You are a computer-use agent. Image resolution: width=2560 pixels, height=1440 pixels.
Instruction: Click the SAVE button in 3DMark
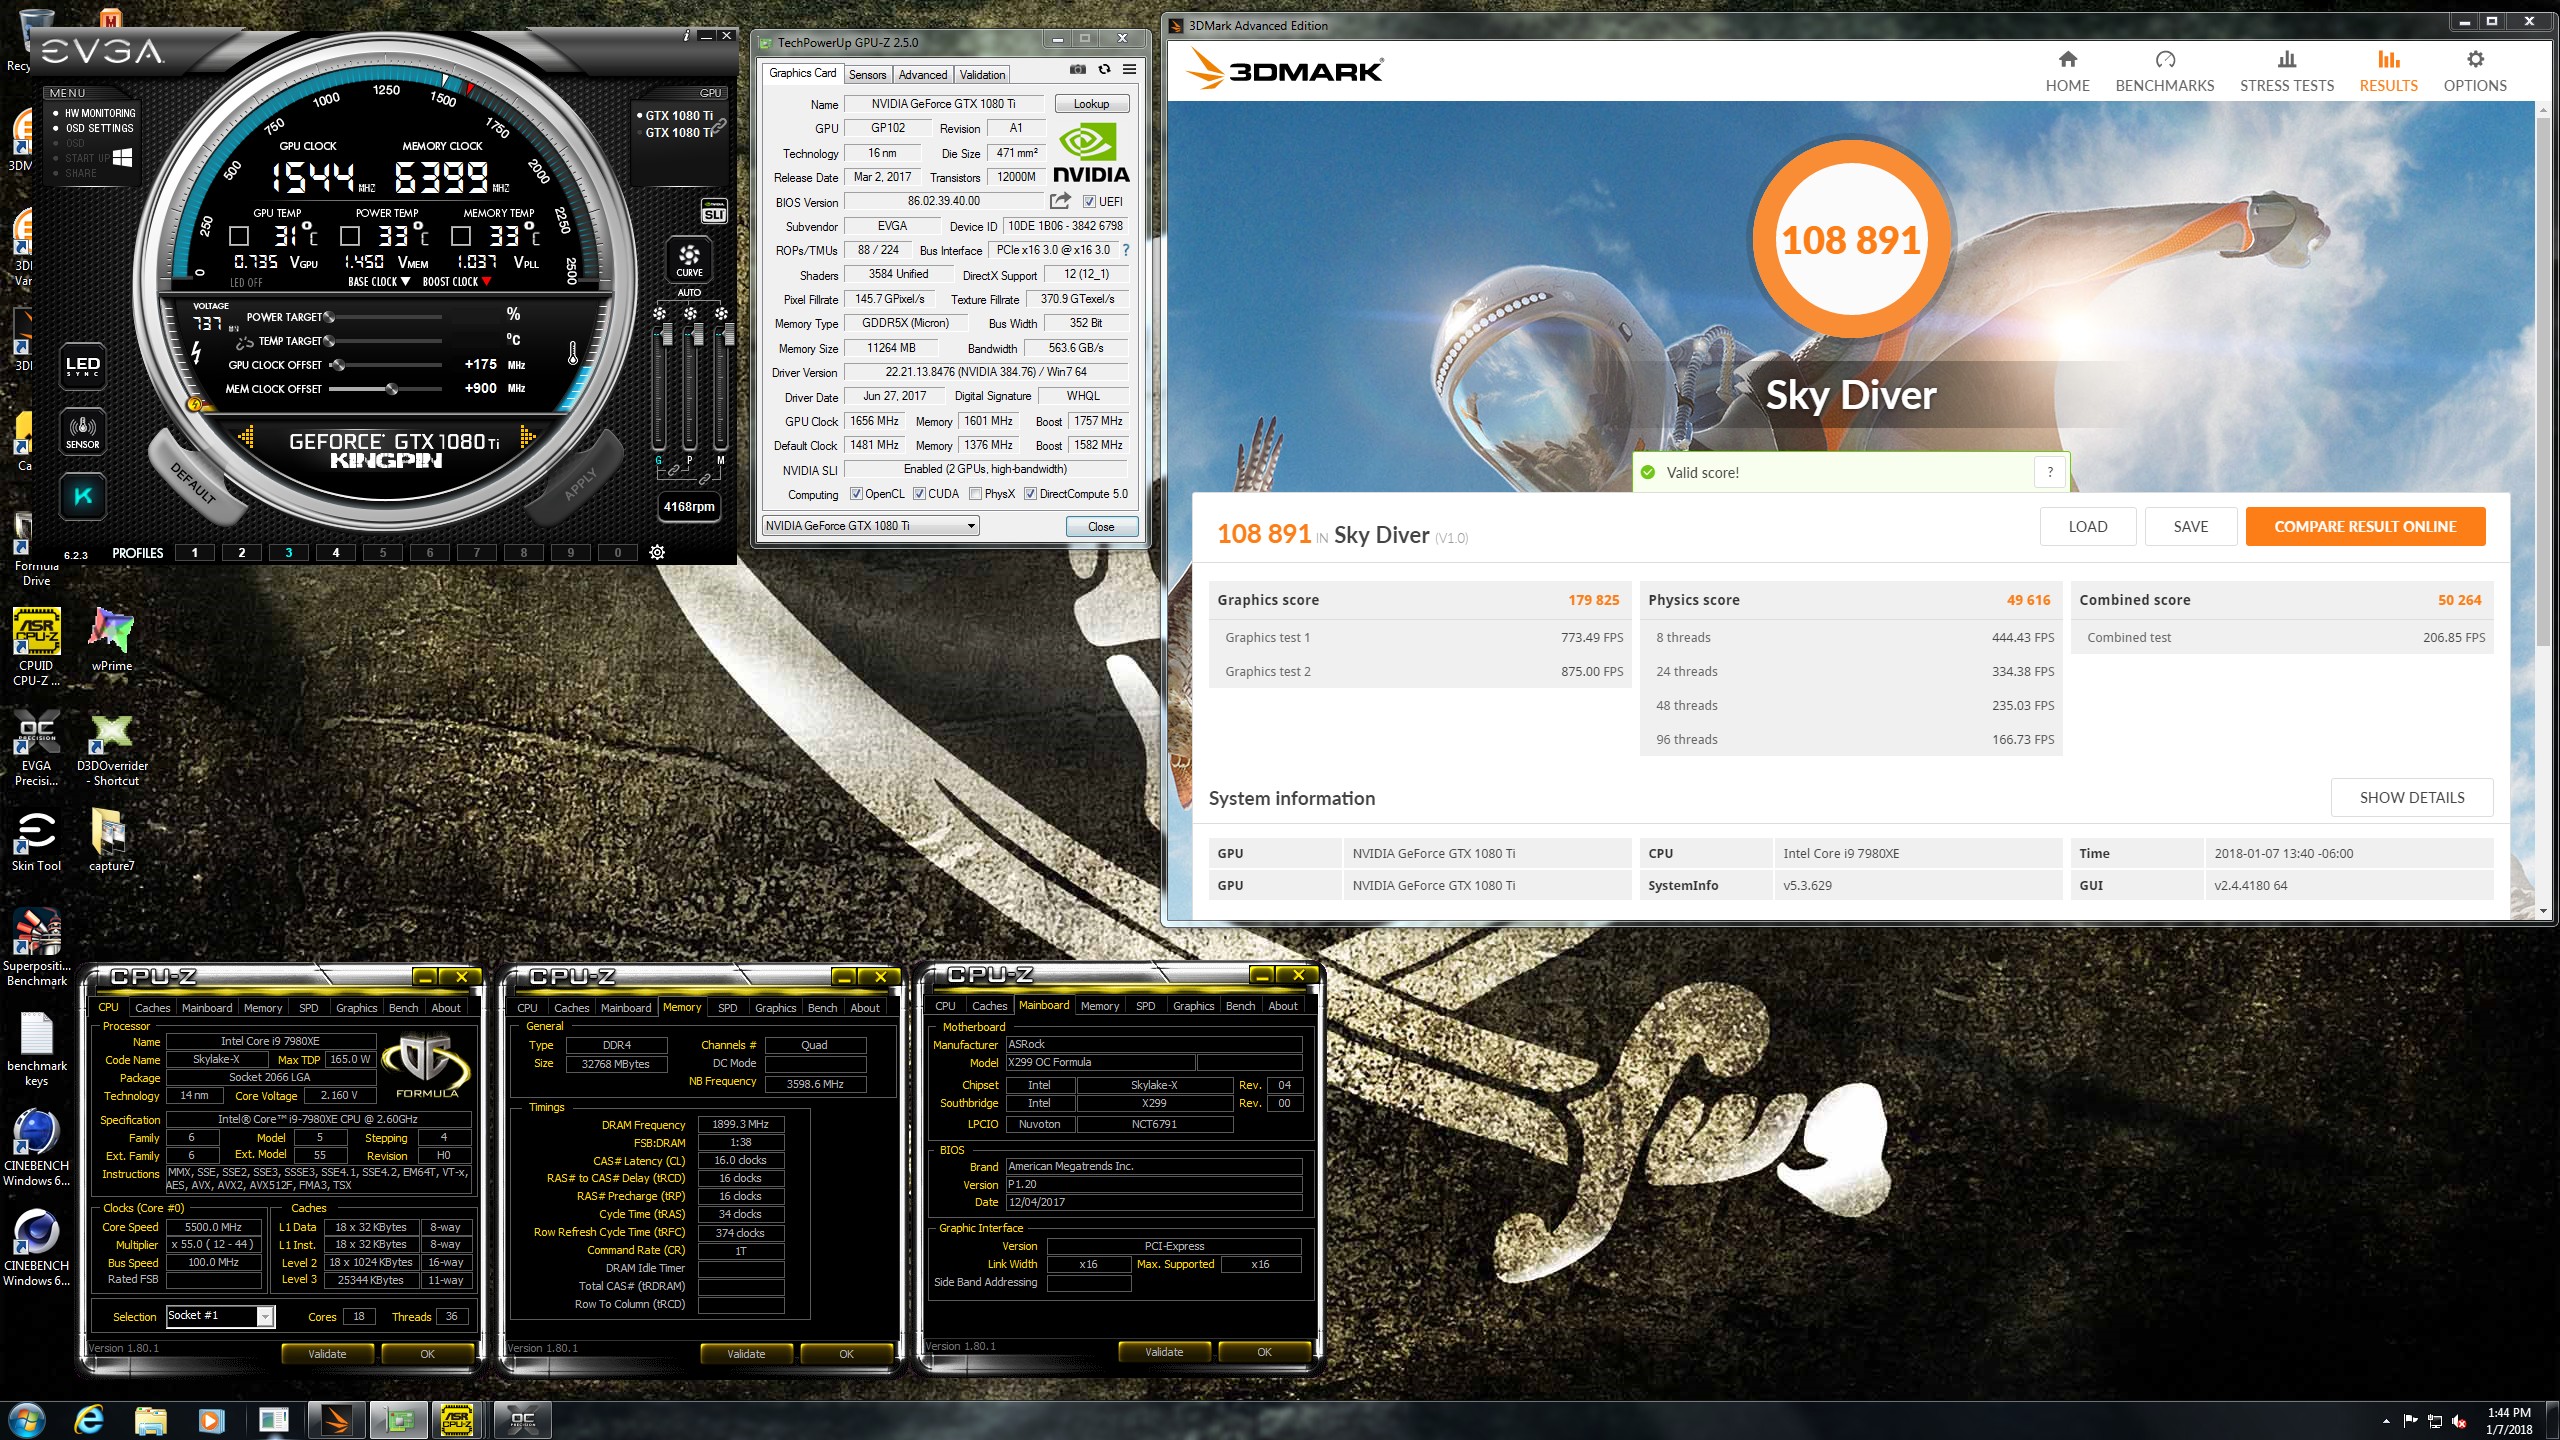point(2190,527)
